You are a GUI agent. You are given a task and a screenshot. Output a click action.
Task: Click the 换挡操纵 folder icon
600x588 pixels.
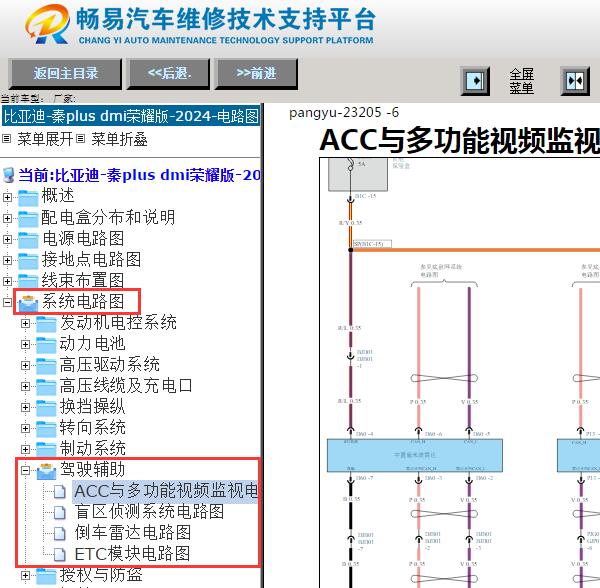(46, 407)
